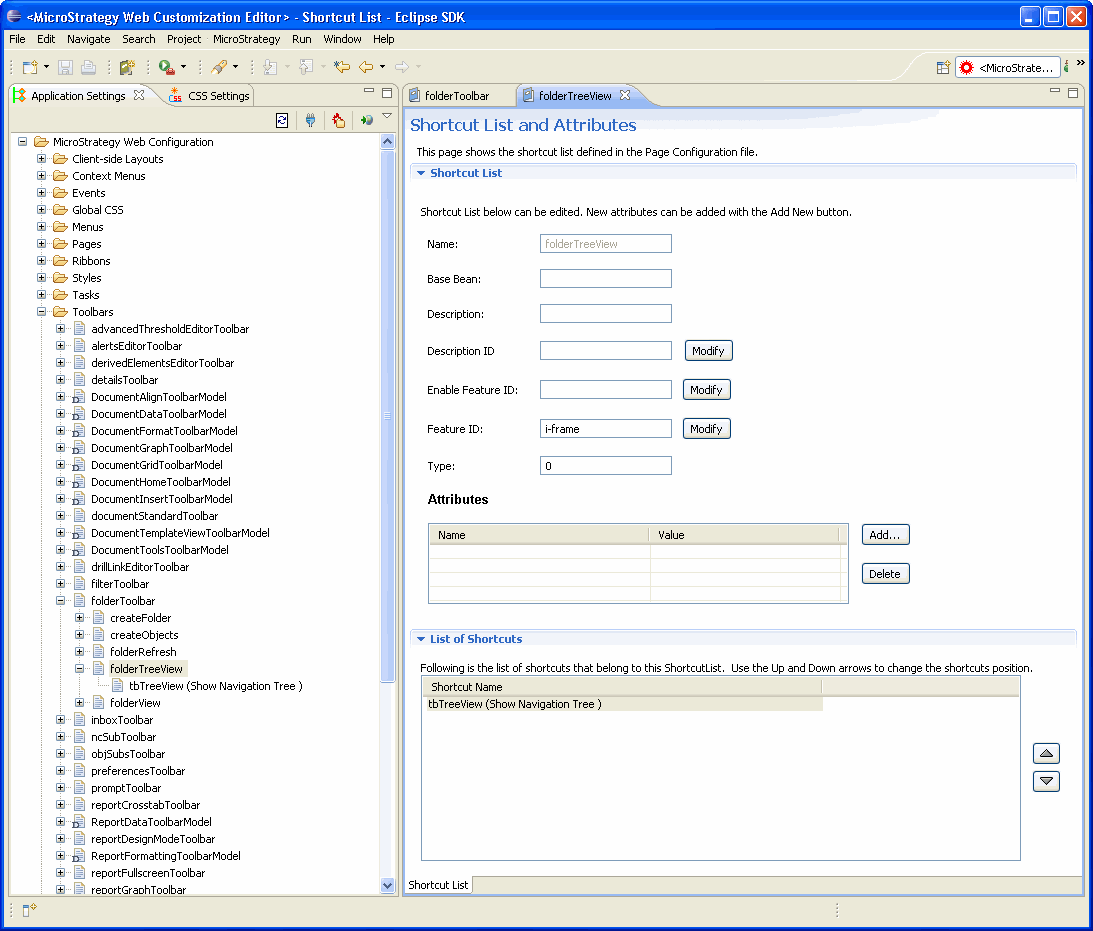Click the flashlight Search toolbar icon
1093x931 pixels.
pyautogui.click(x=219, y=67)
